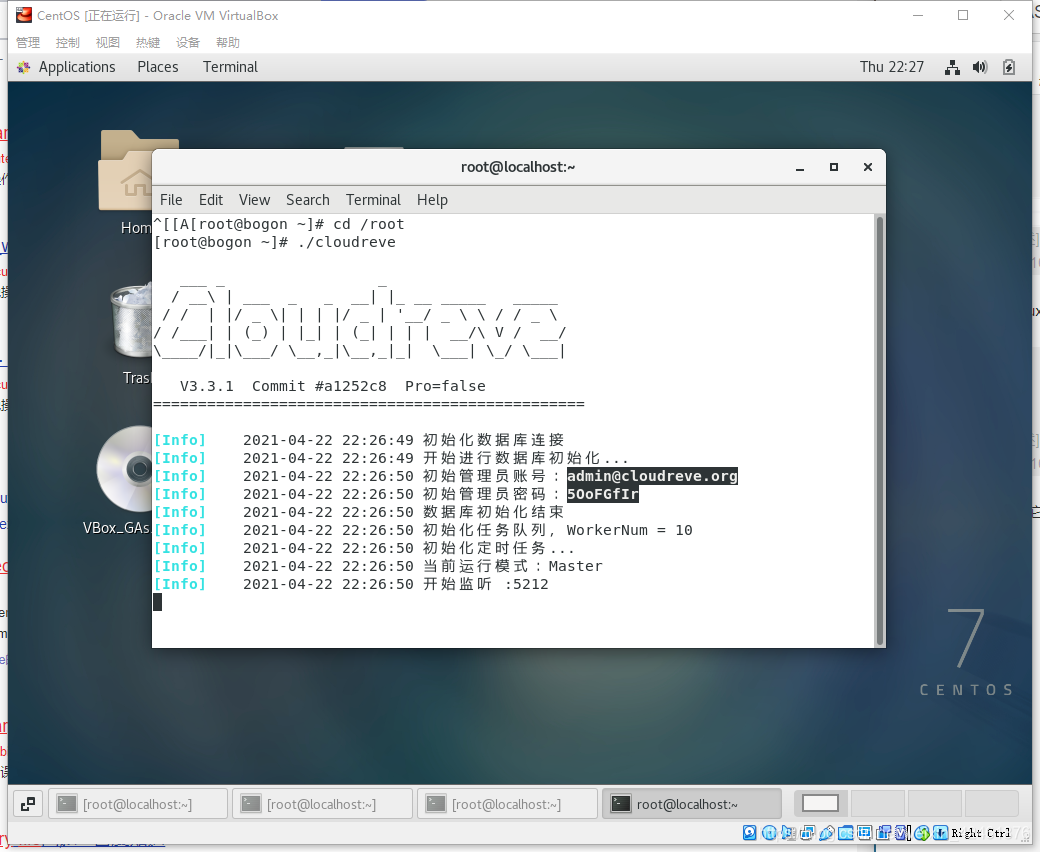Click the Right Ctrl host key label

point(981,833)
